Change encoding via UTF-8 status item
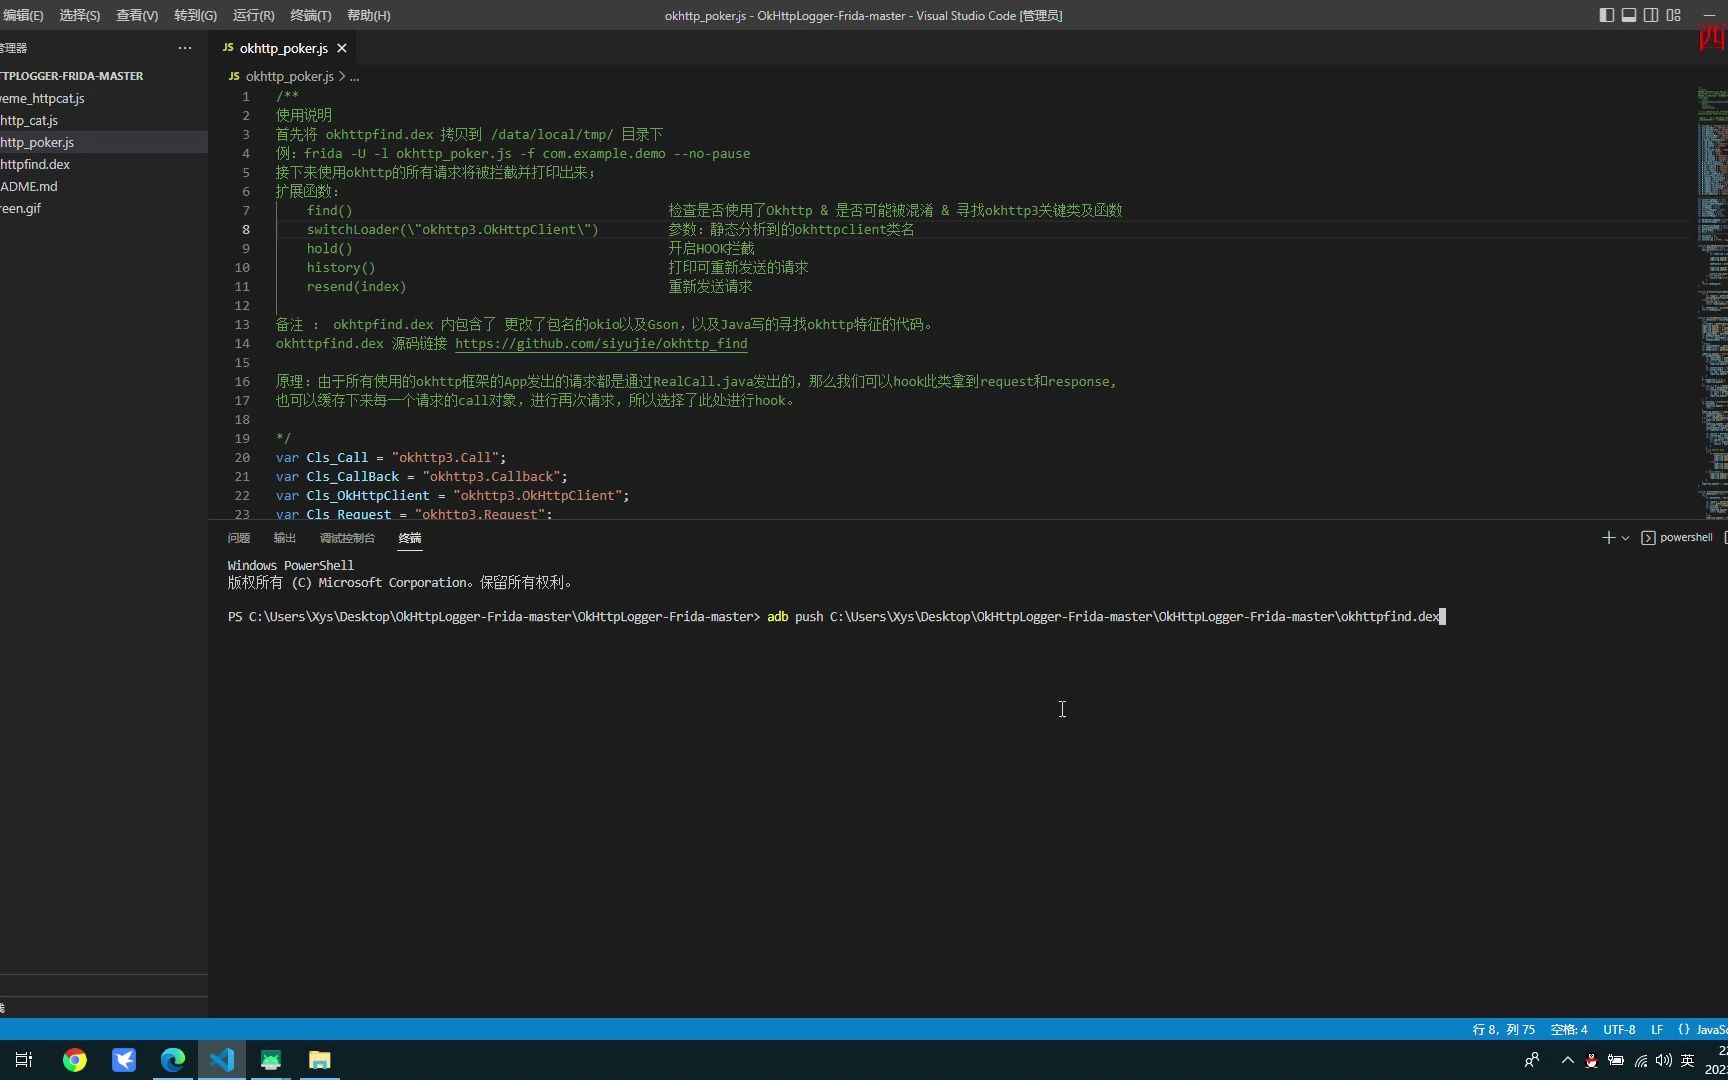The image size is (1728, 1080). [1619, 1029]
